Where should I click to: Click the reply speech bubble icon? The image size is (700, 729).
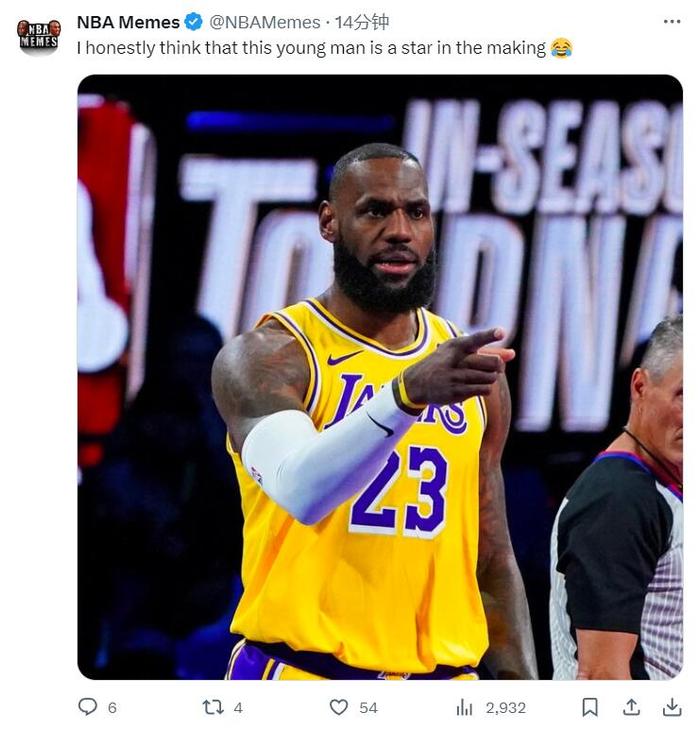point(87,707)
